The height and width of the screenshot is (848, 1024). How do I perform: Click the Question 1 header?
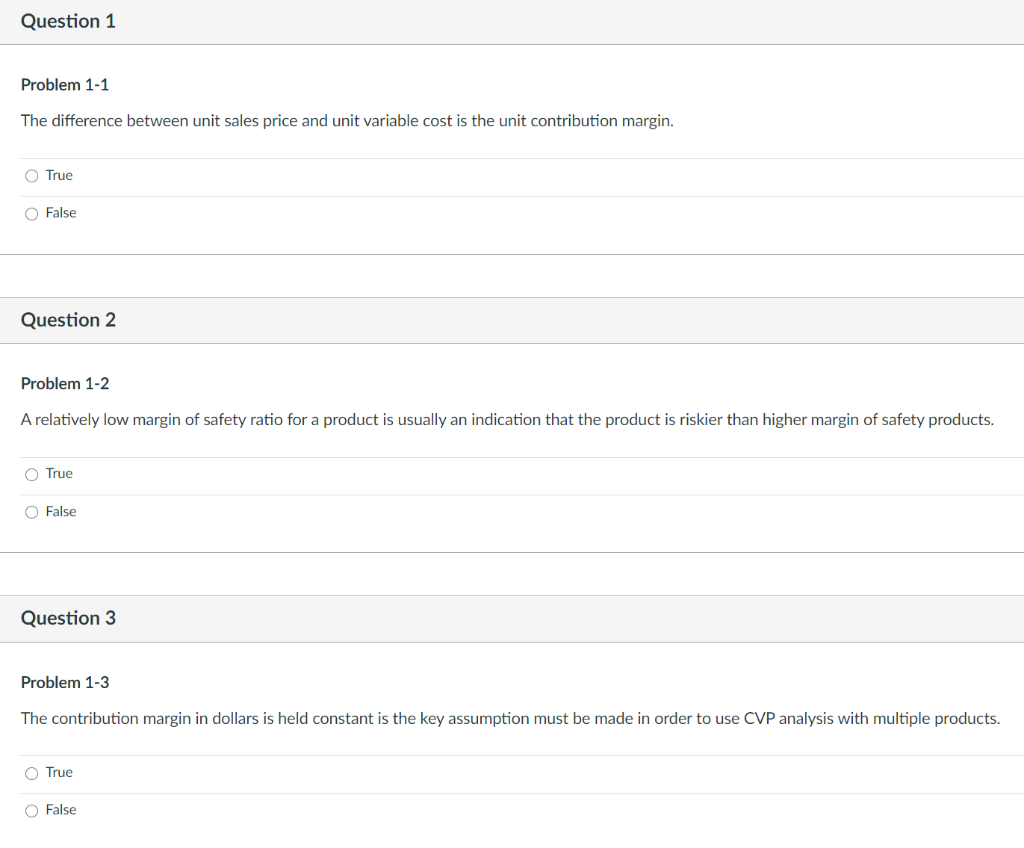(68, 20)
